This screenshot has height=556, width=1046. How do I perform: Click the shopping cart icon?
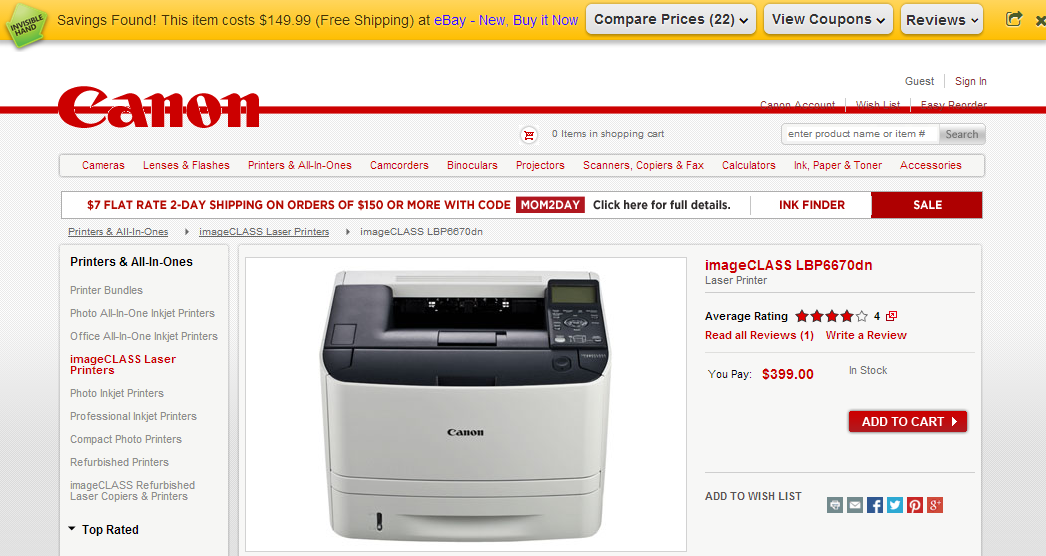coord(529,135)
